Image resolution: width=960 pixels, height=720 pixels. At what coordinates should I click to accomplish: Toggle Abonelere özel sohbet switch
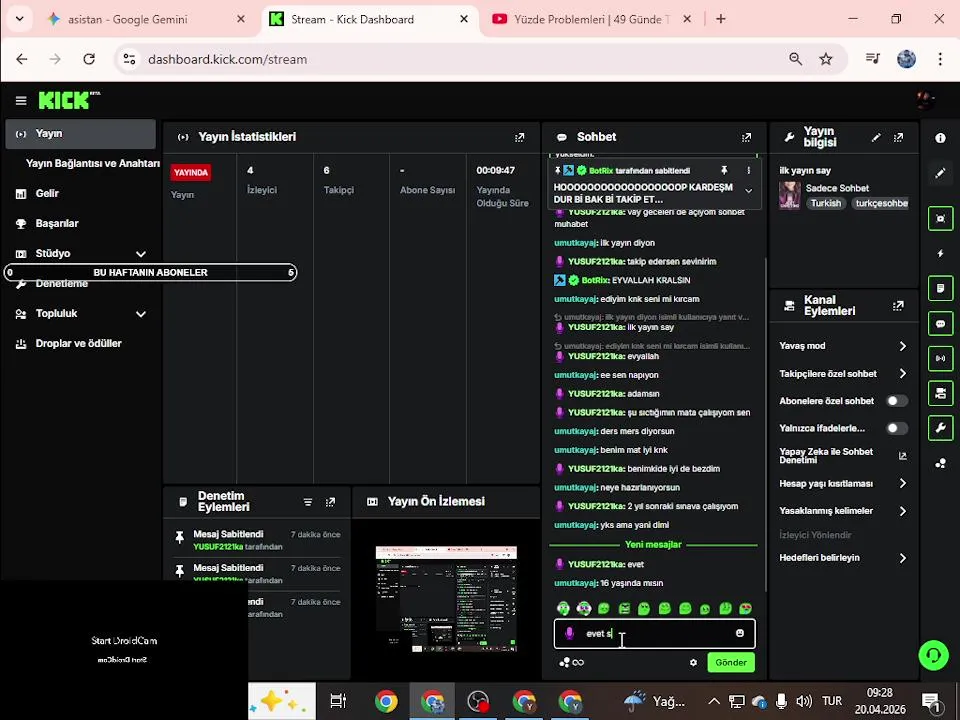pyautogui.click(x=897, y=401)
